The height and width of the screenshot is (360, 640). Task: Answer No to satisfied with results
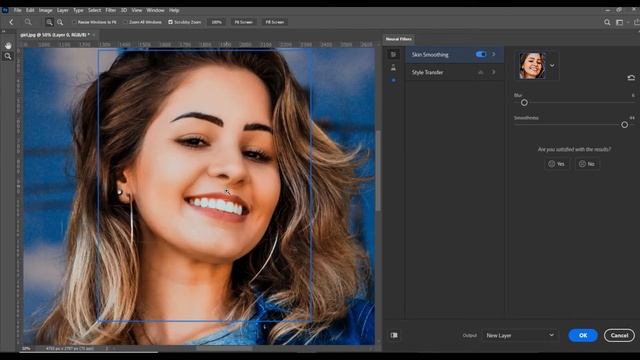[x=587, y=164]
